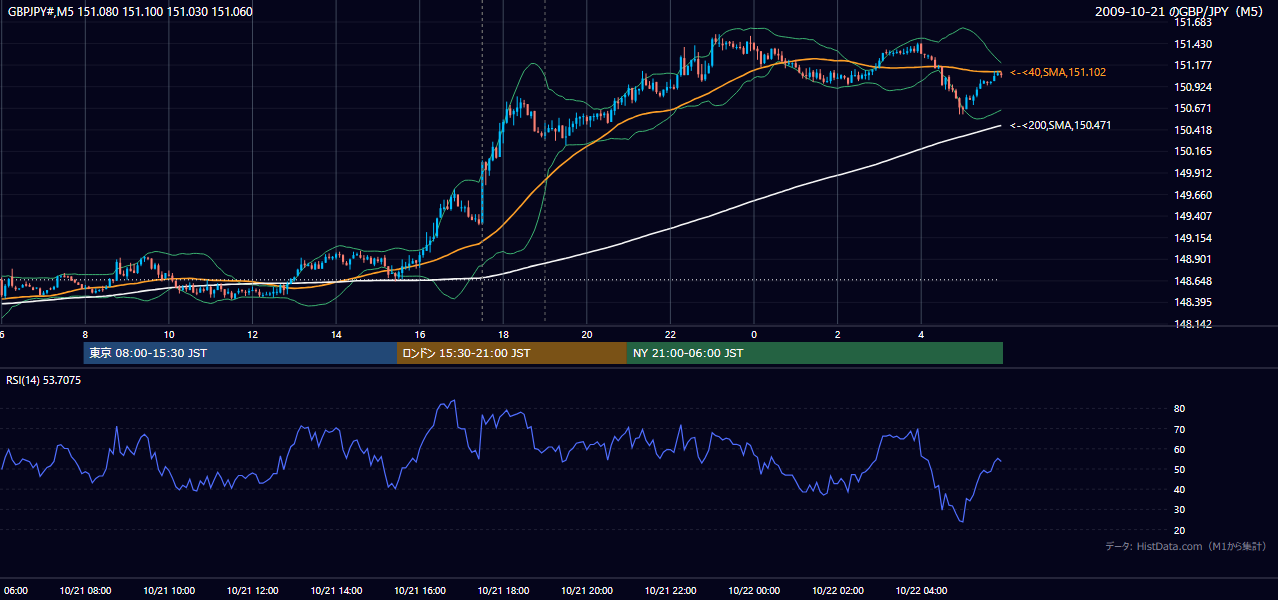Viewport: 1278px width, 600px height.
Task: Click hour label 18 under the price chart
Action: pos(503,335)
